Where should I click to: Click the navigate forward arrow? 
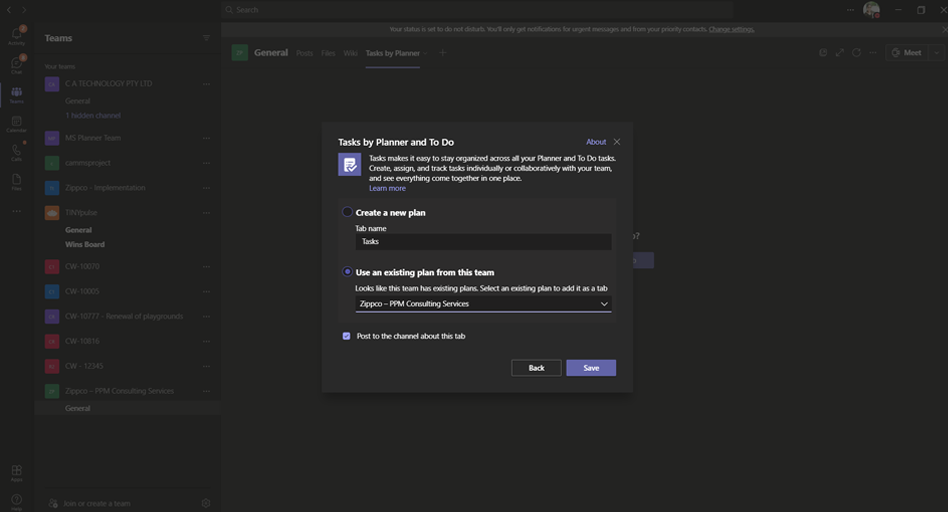click(x=24, y=10)
